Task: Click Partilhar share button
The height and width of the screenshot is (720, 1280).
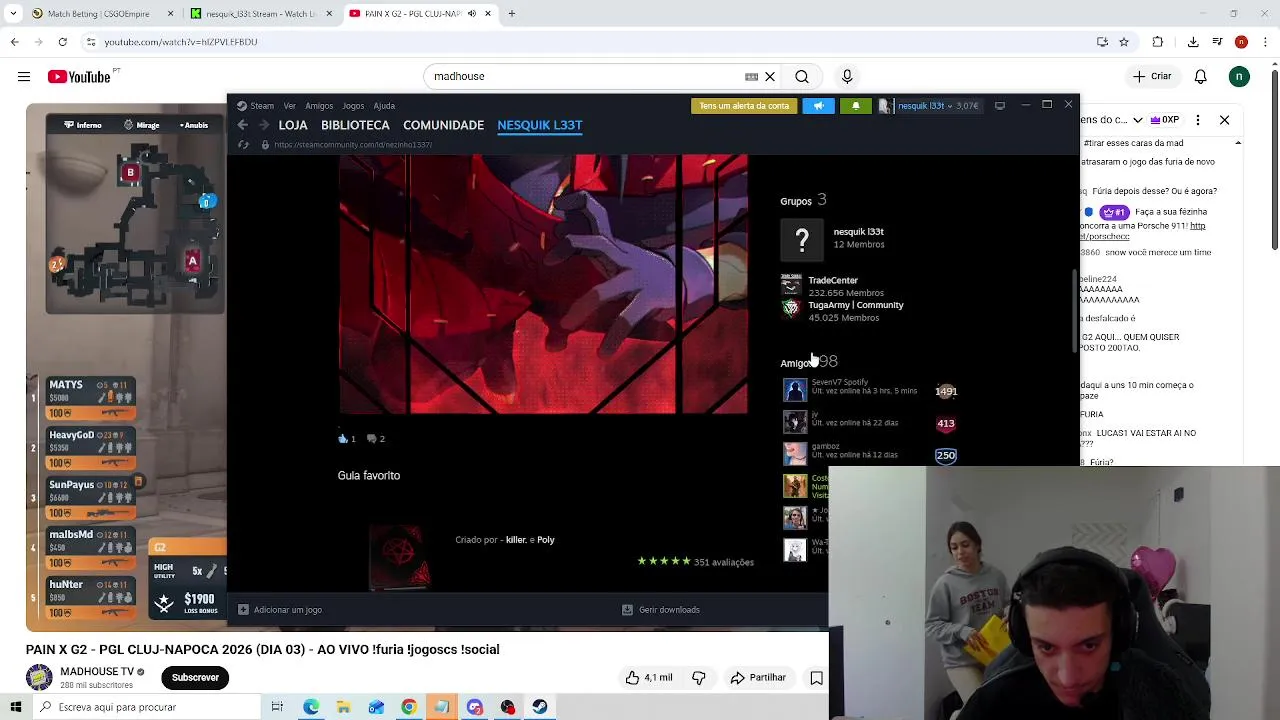Action: (757, 678)
